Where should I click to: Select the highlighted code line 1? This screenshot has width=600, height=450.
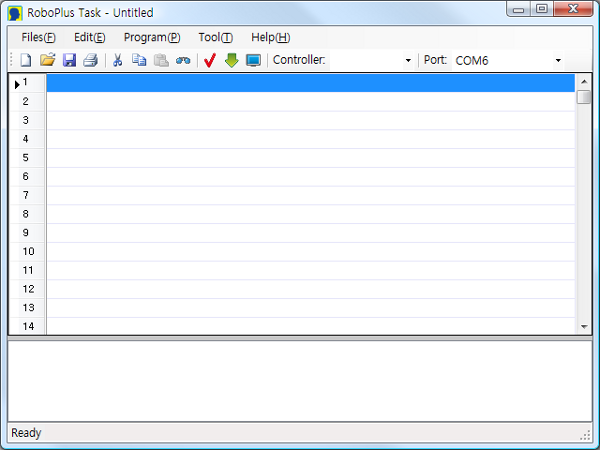(310, 83)
